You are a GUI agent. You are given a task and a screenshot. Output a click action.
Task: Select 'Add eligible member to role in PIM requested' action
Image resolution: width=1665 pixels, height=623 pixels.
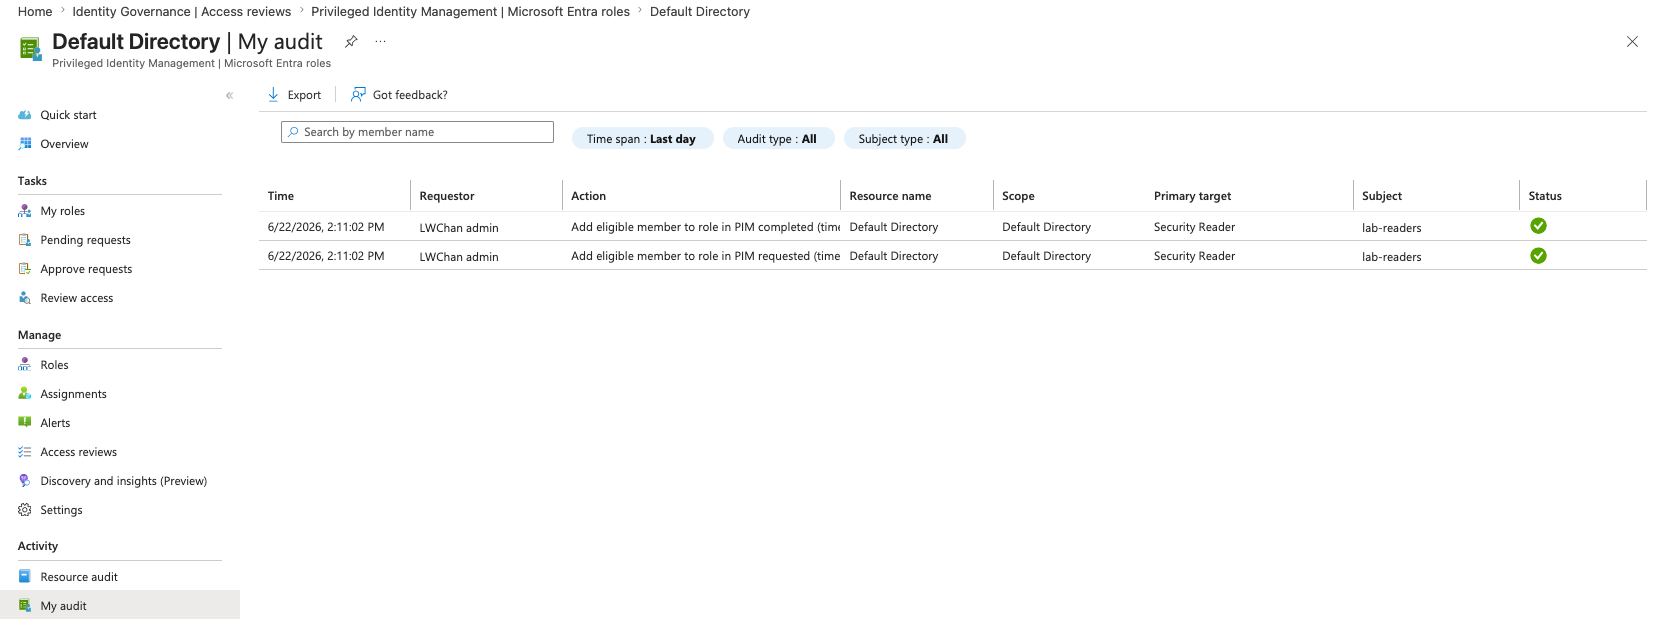tap(705, 256)
